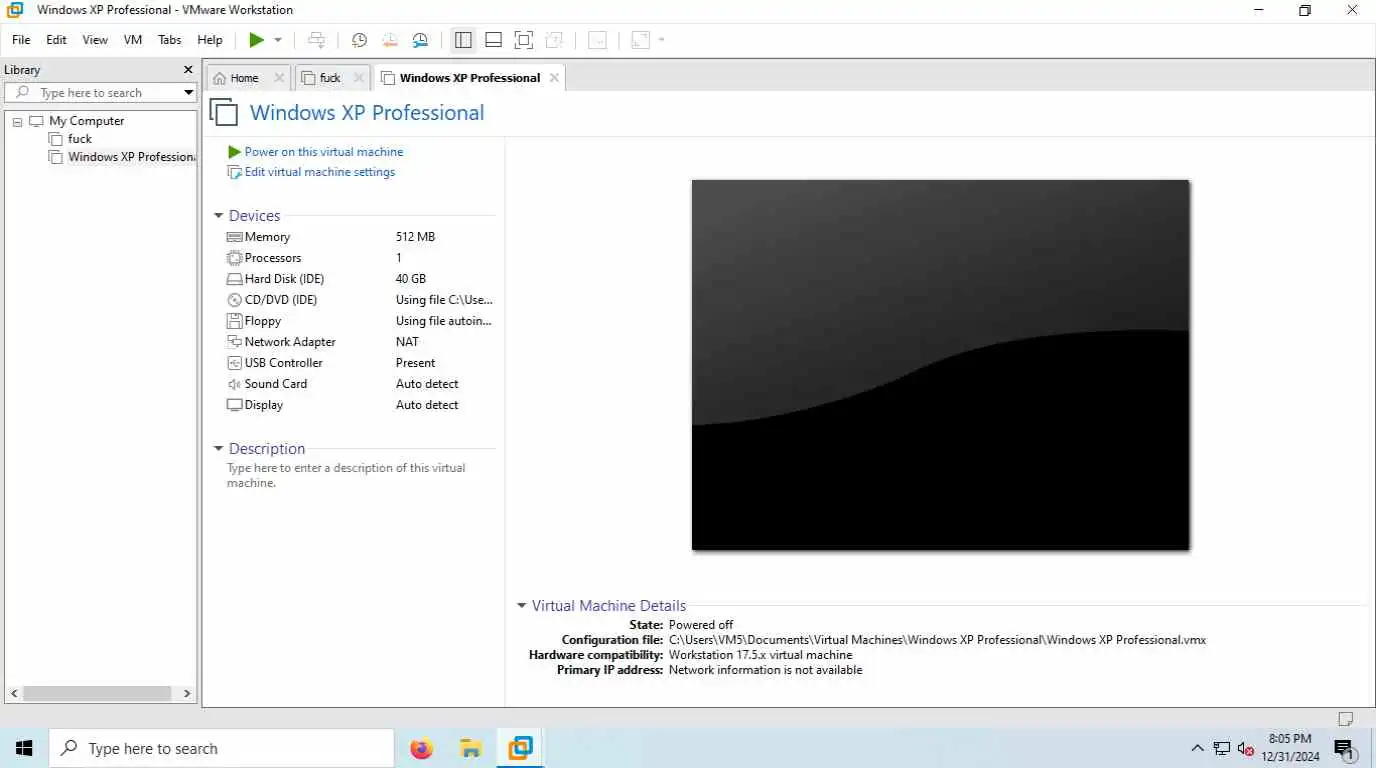
Task: Select the Hard Disk (IDE) device row
Action: (x=360, y=279)
